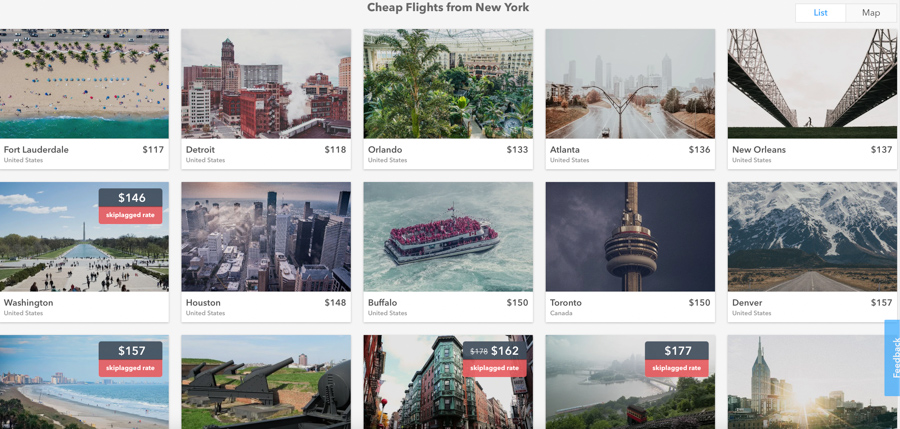Open the Orlando greenhouse thumbnail

pos(448,84)
